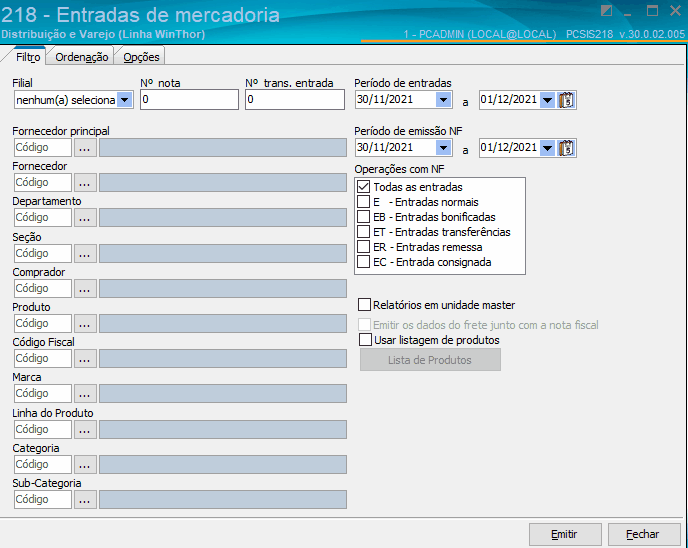Open lookup button for Produto

coord(85,324)
